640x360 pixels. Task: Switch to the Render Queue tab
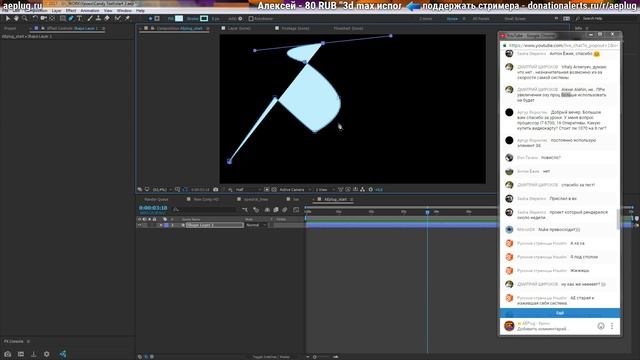(156, 200)
